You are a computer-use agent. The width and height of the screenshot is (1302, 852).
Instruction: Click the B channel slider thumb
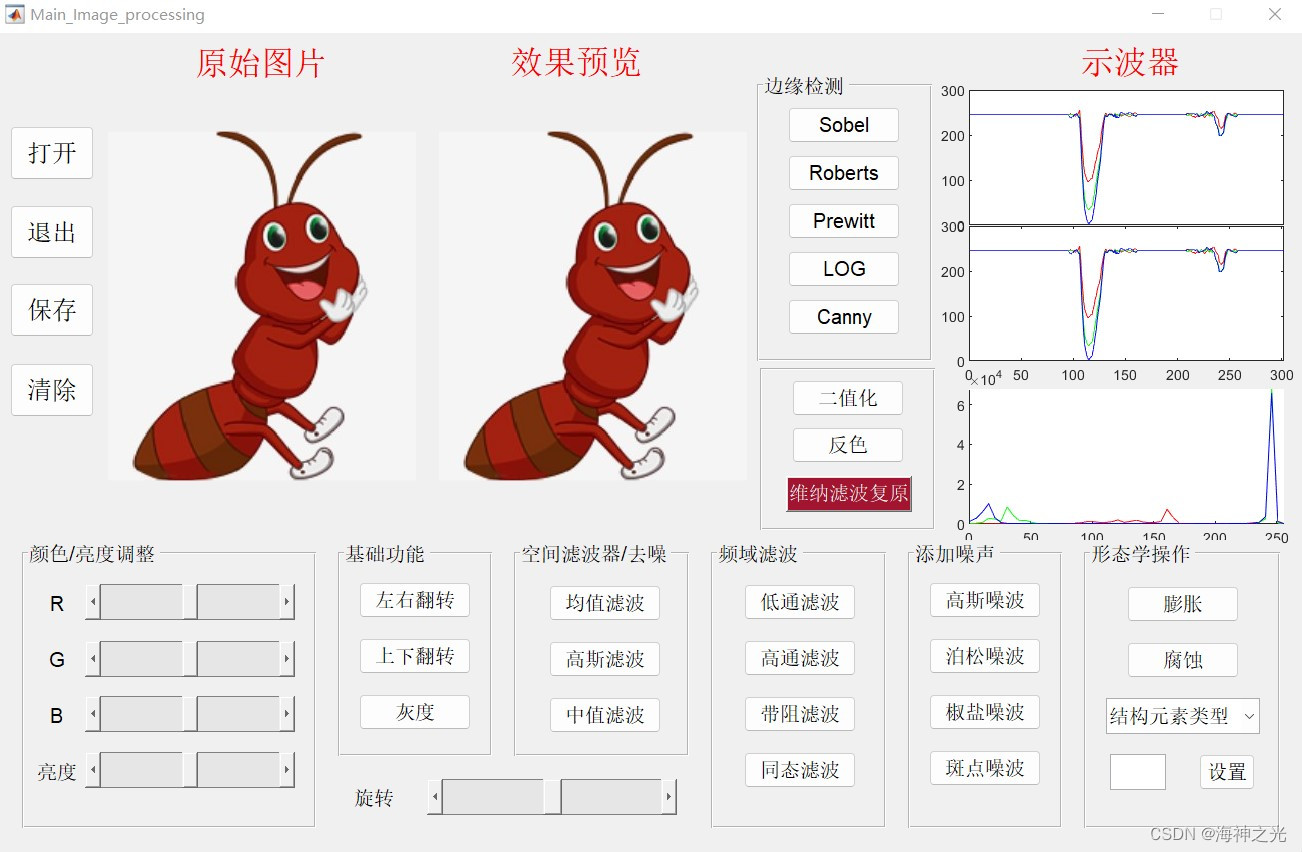coord(190,714)
